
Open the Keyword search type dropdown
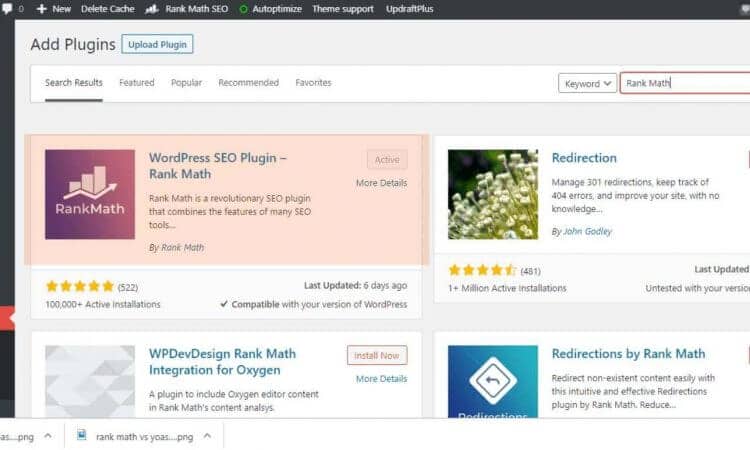[587, 83]
